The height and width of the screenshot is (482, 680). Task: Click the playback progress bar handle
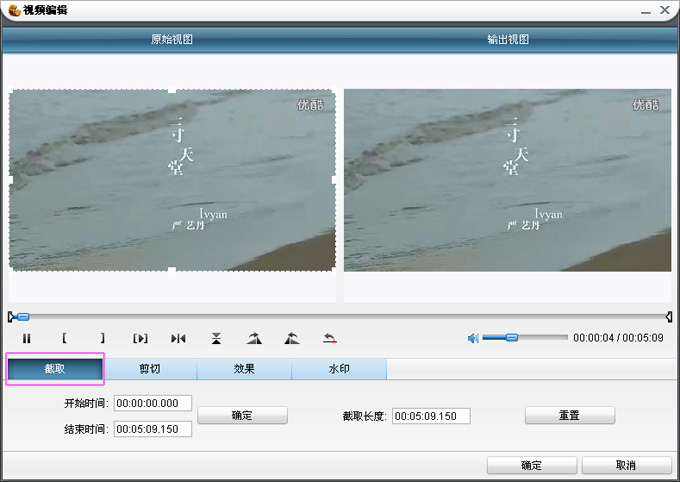[x=23, y=317]
